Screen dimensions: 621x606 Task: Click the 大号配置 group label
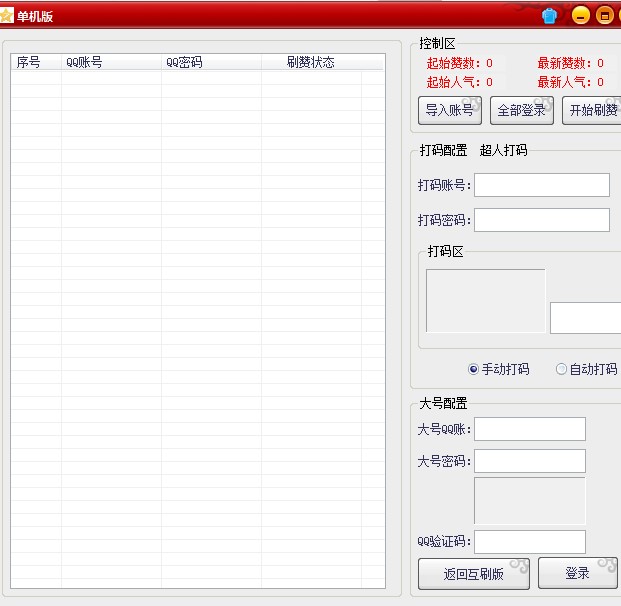443,403
